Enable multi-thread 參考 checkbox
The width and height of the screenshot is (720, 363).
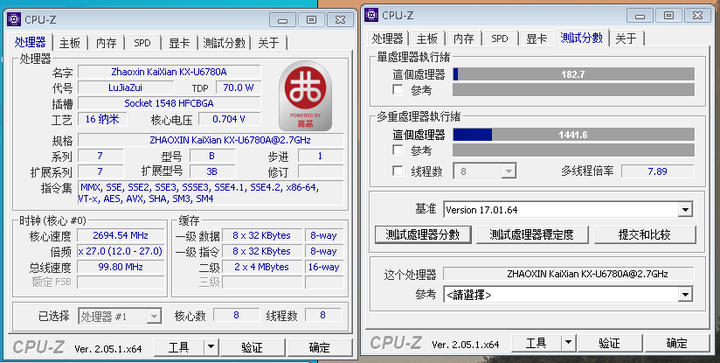pyautogui.click(x=398, y=150)
